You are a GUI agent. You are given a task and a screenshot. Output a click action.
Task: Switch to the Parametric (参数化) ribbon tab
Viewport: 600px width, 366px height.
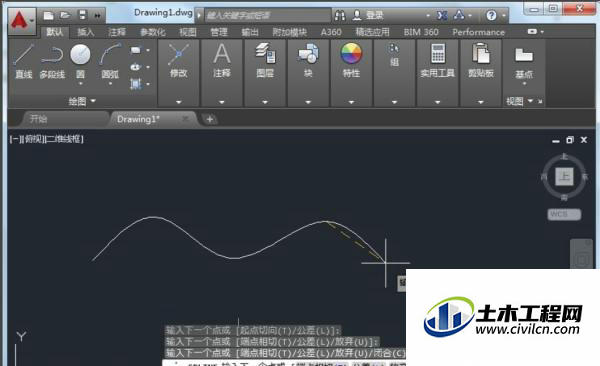coord(153,32)
